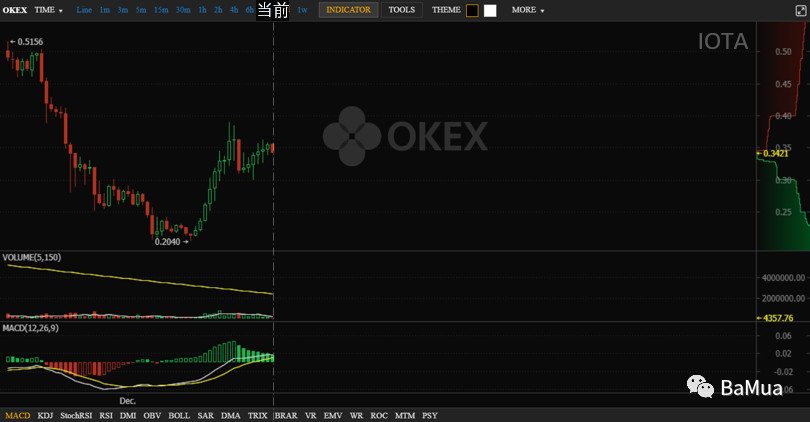Image resolution: width=810 pixels, height=422 pixels.
Task: Select the OBV indicator
Action: (152, 415)
